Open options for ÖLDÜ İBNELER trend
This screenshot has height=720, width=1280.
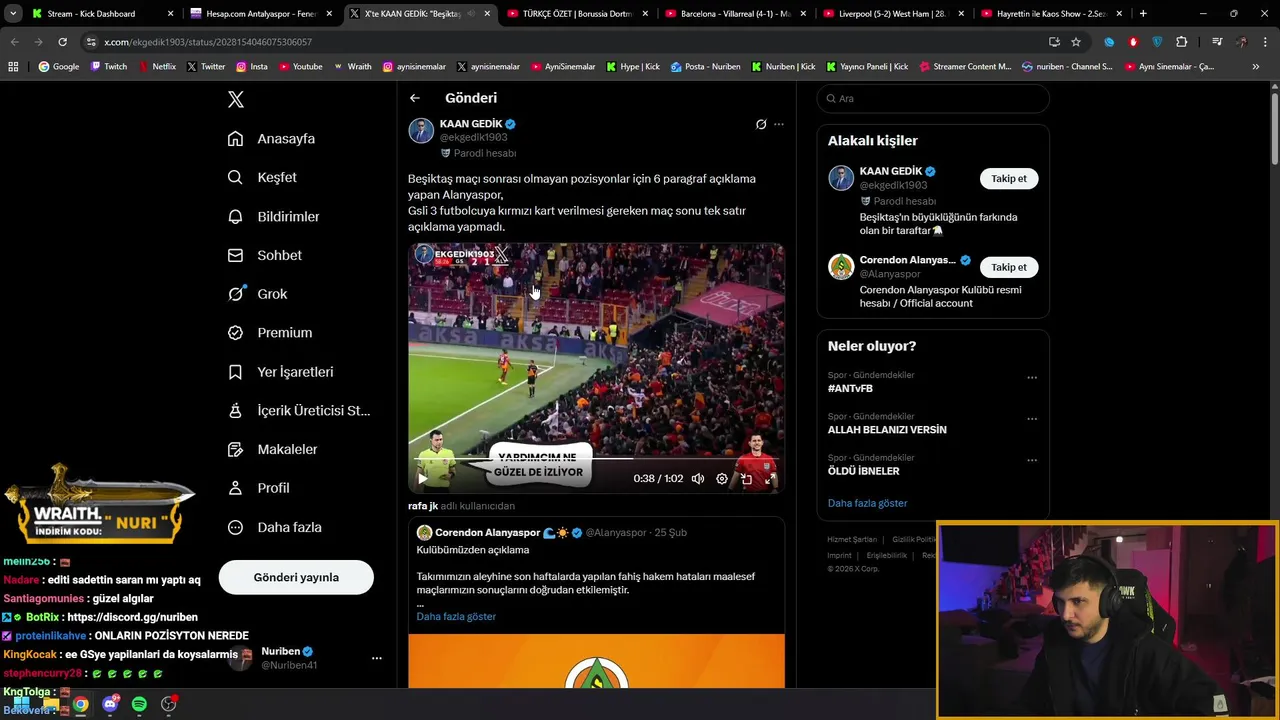[x=1032, y=460]
